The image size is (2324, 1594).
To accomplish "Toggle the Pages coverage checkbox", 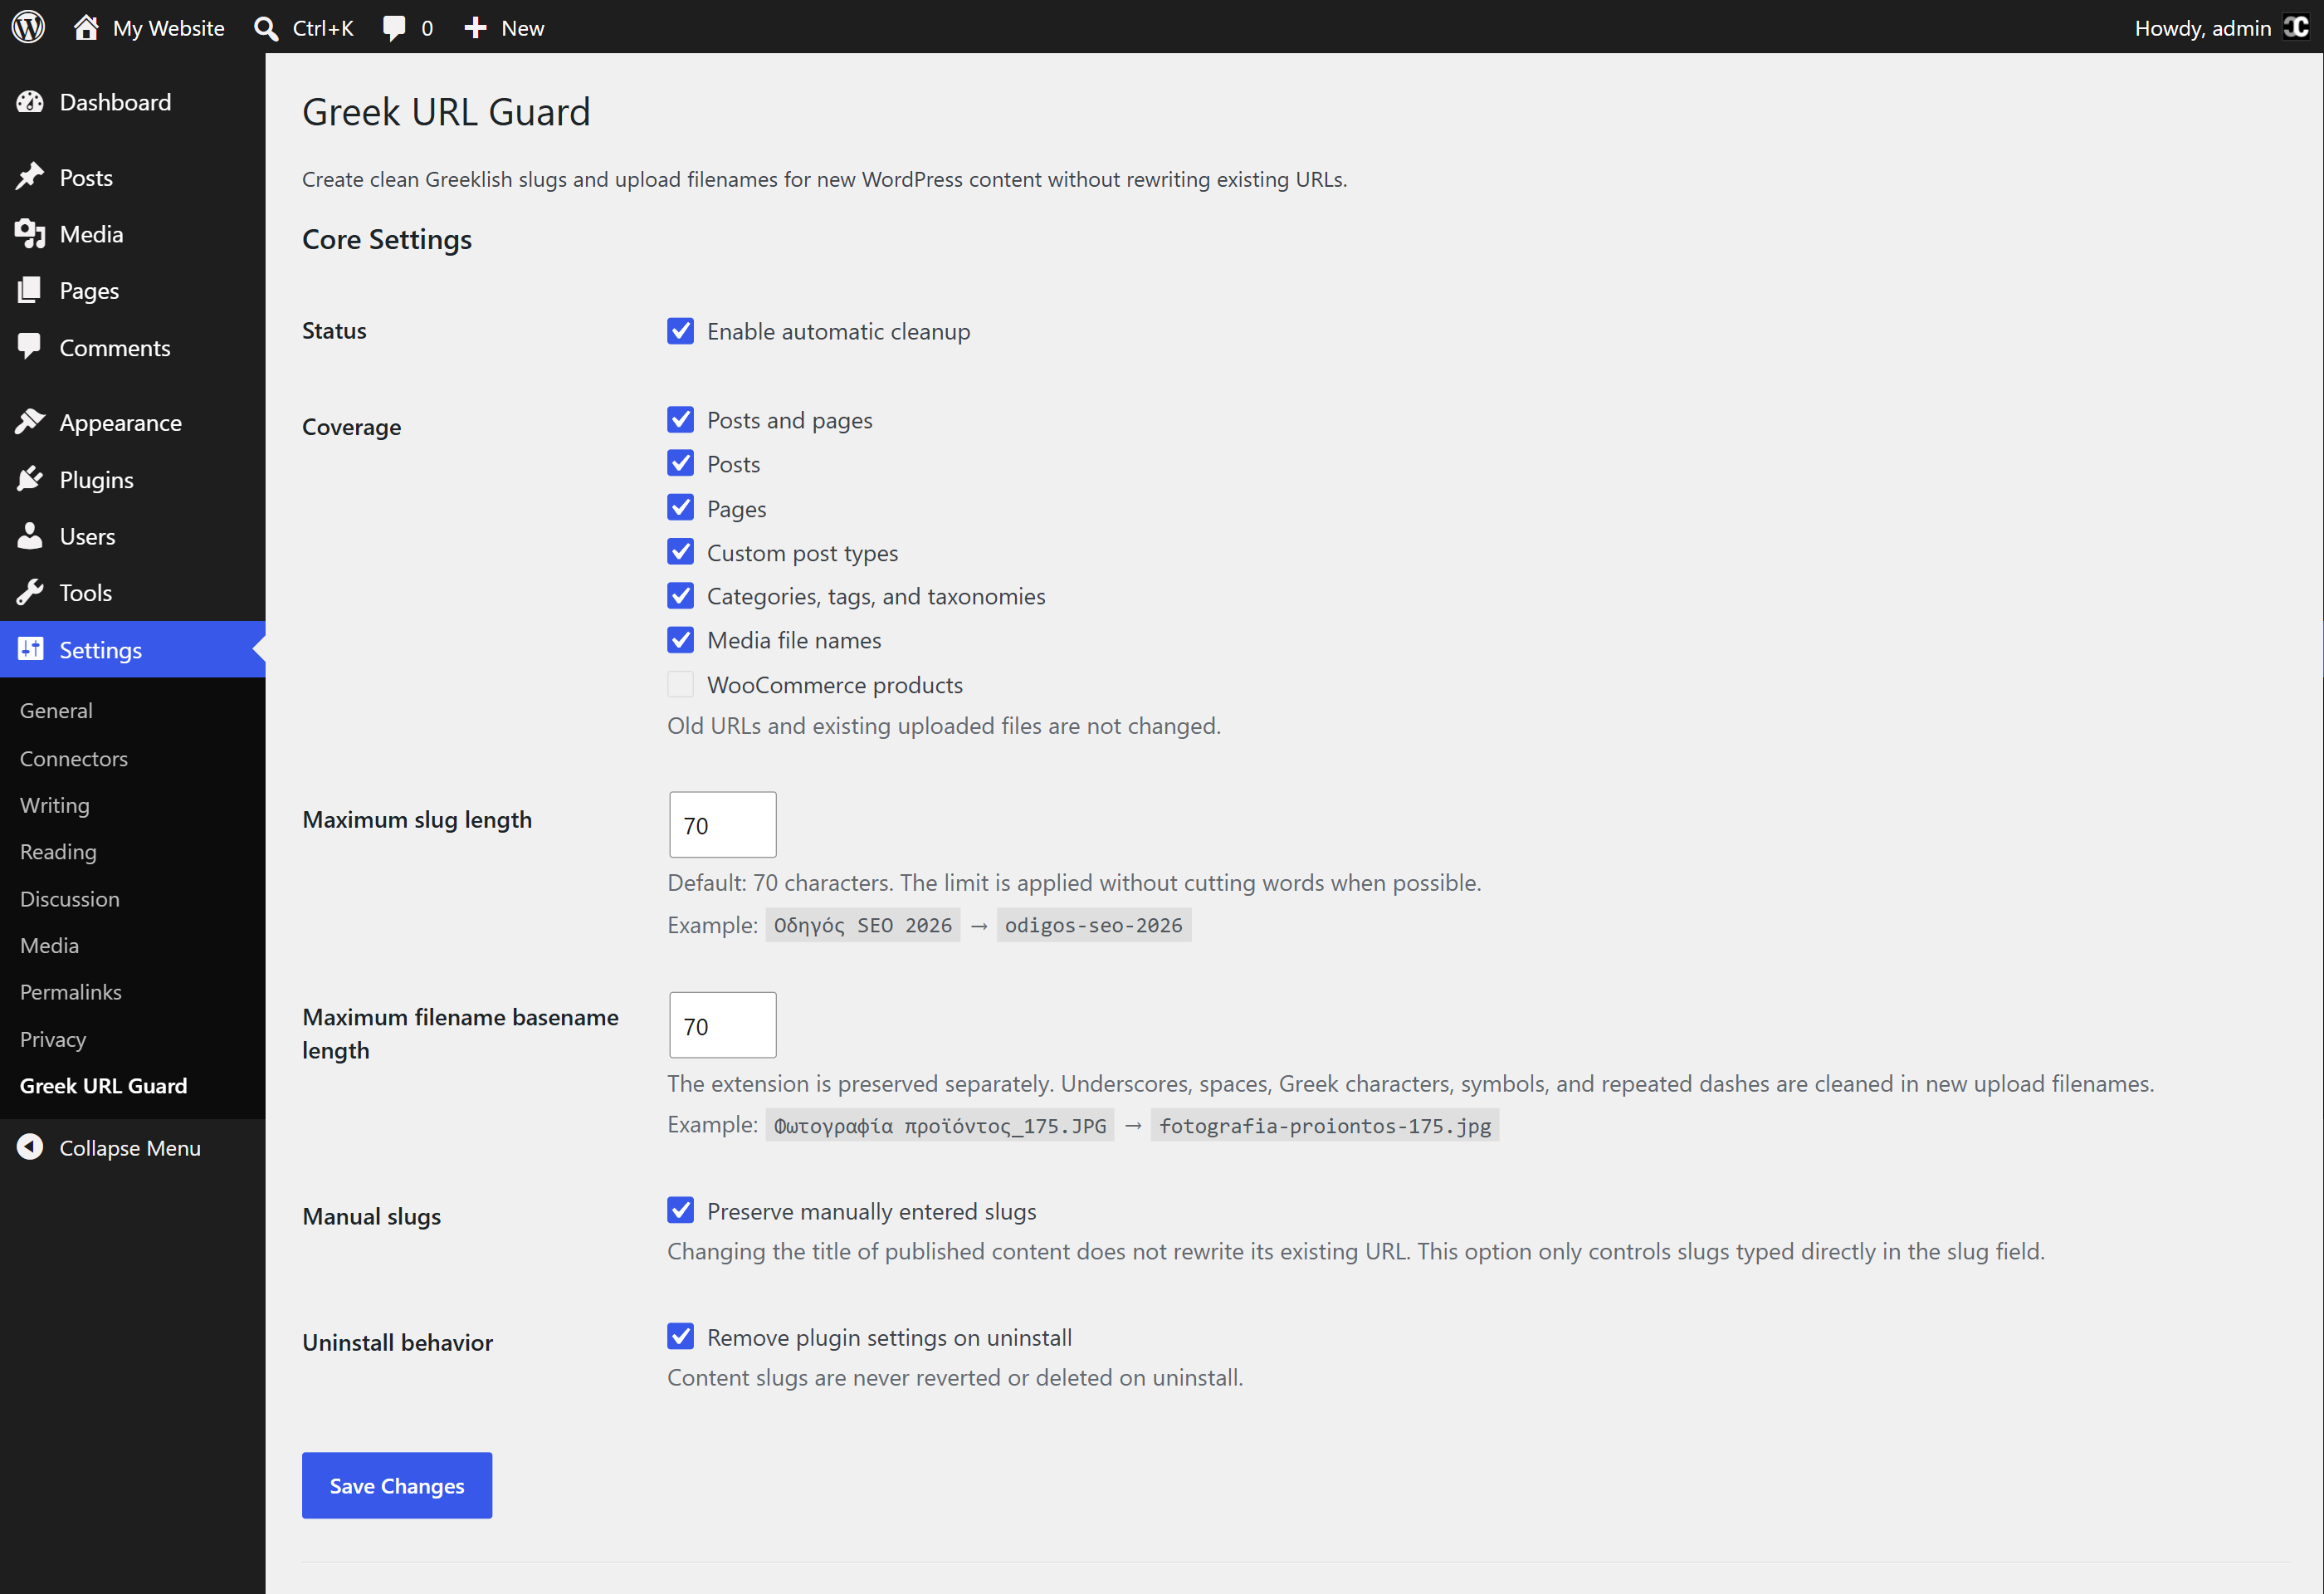I will coord(681,508).
